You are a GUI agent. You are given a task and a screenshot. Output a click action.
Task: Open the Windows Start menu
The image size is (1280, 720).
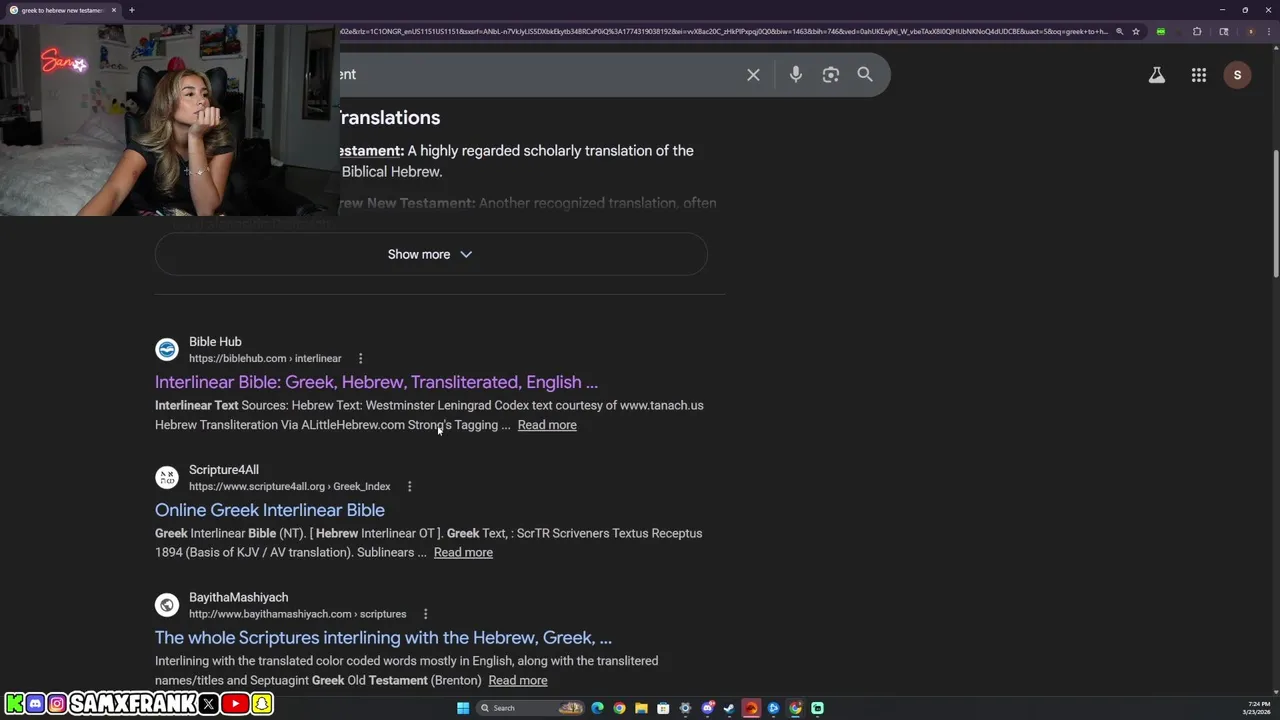click(463, 708)
